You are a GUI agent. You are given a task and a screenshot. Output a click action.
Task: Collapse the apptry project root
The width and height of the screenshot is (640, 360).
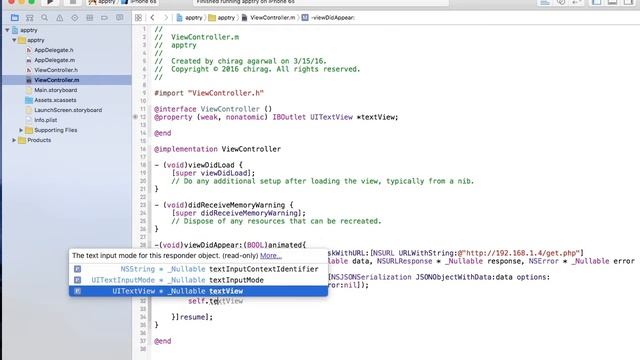click(7, 30)
